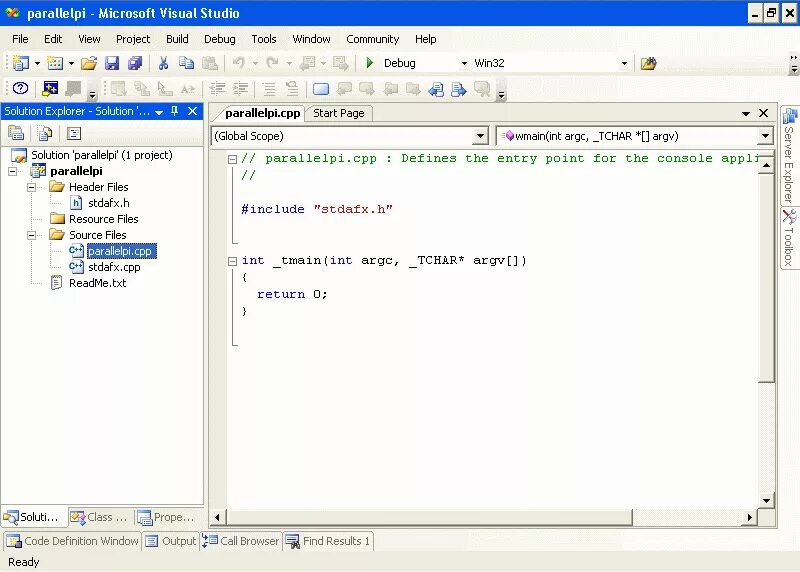Open the Solution Platforms Win32 dropdown
The height and width of the screenshot is (572, 800).
pos(624,63)
